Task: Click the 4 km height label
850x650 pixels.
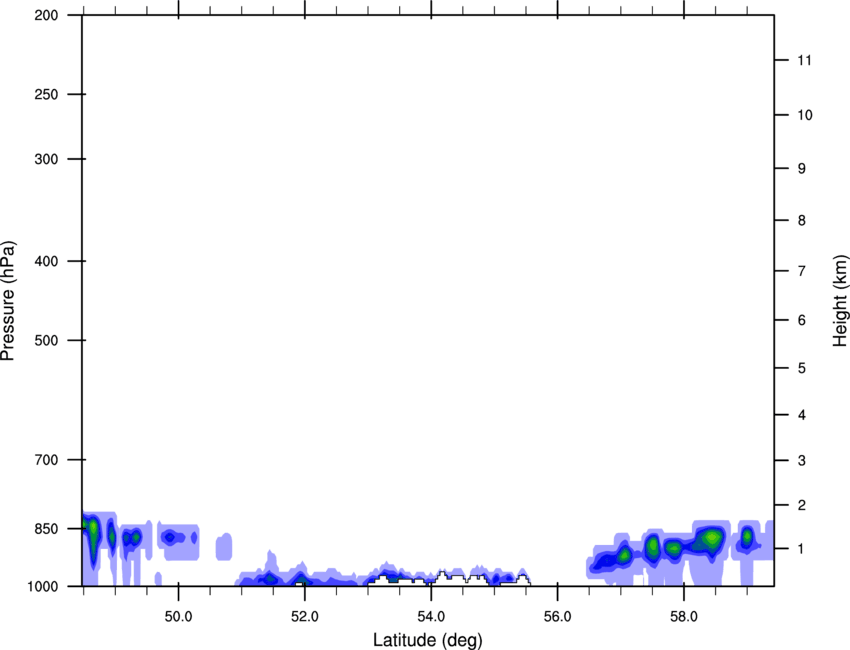Action: 802,415
